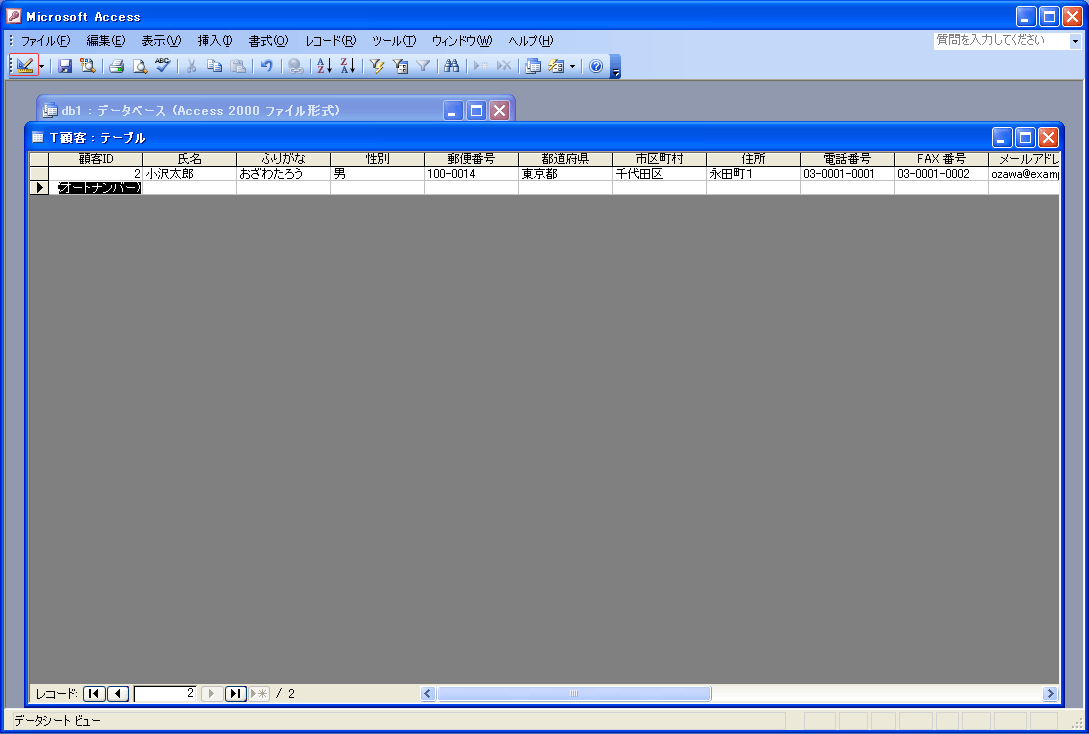
Task: Open the Toolbar Options arrow at toolbar end
Action: point(615,67)
